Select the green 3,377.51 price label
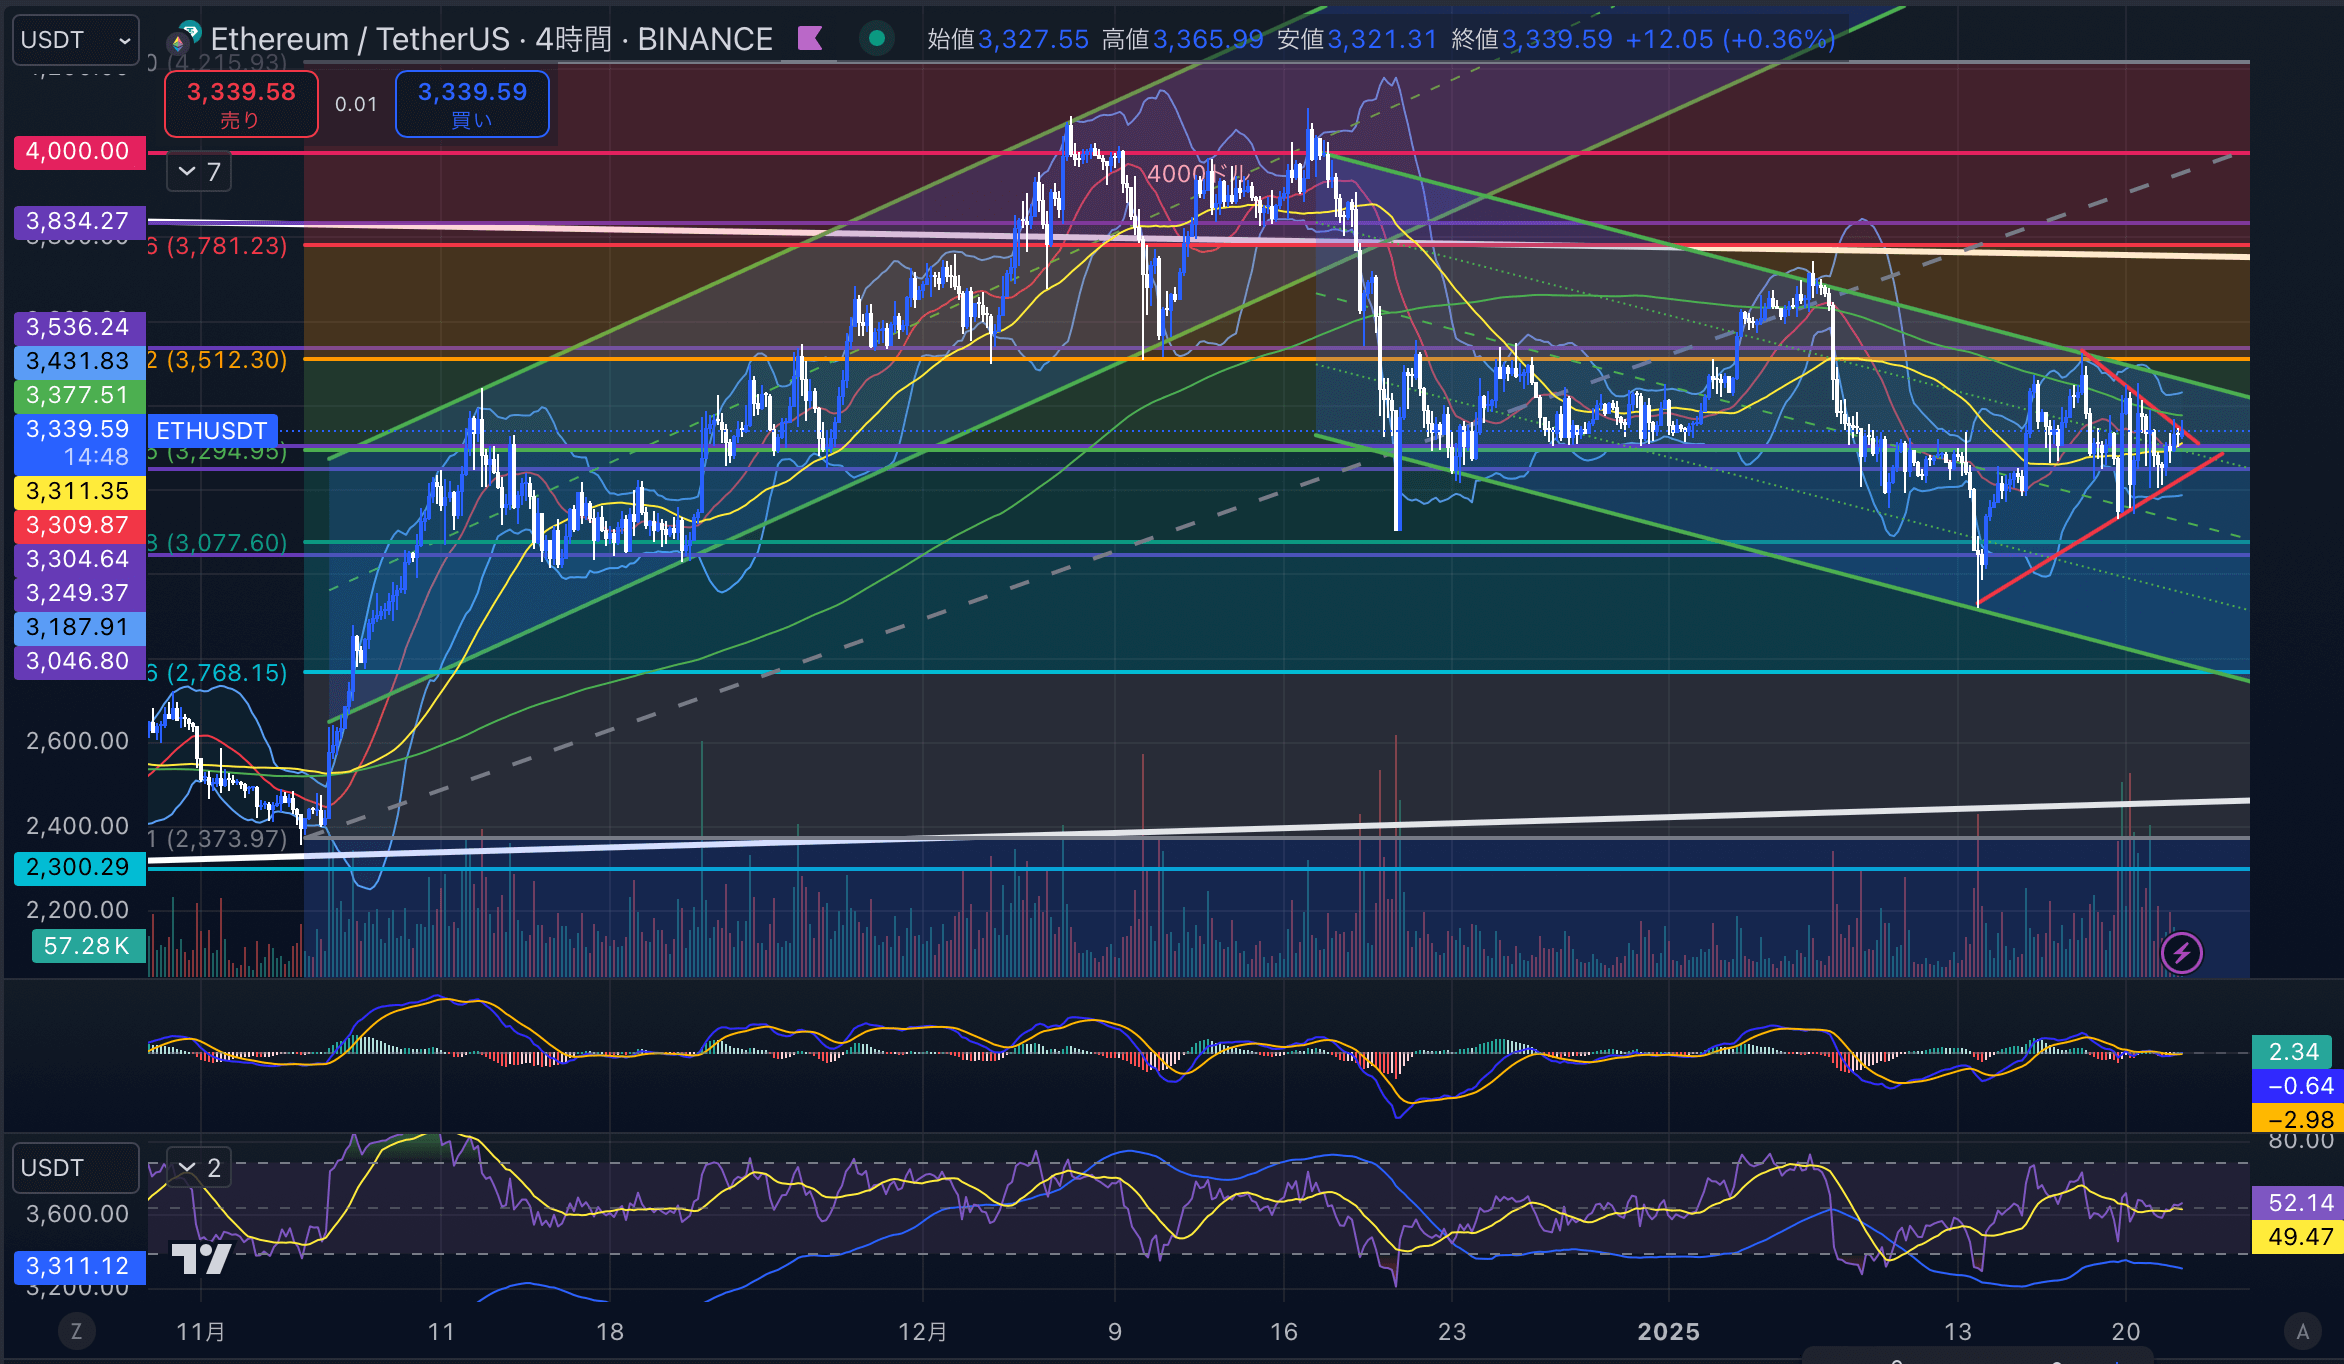 (79, 395)
